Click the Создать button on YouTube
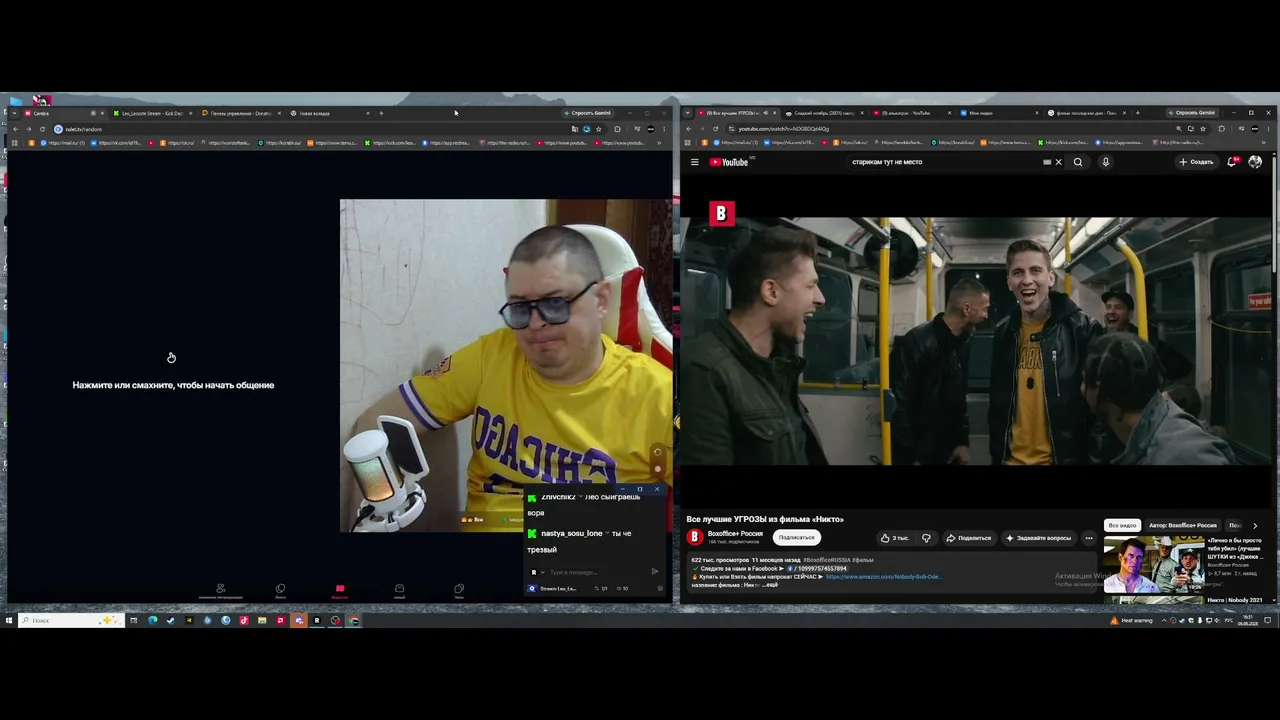1280x720 pixels. 1196,162
